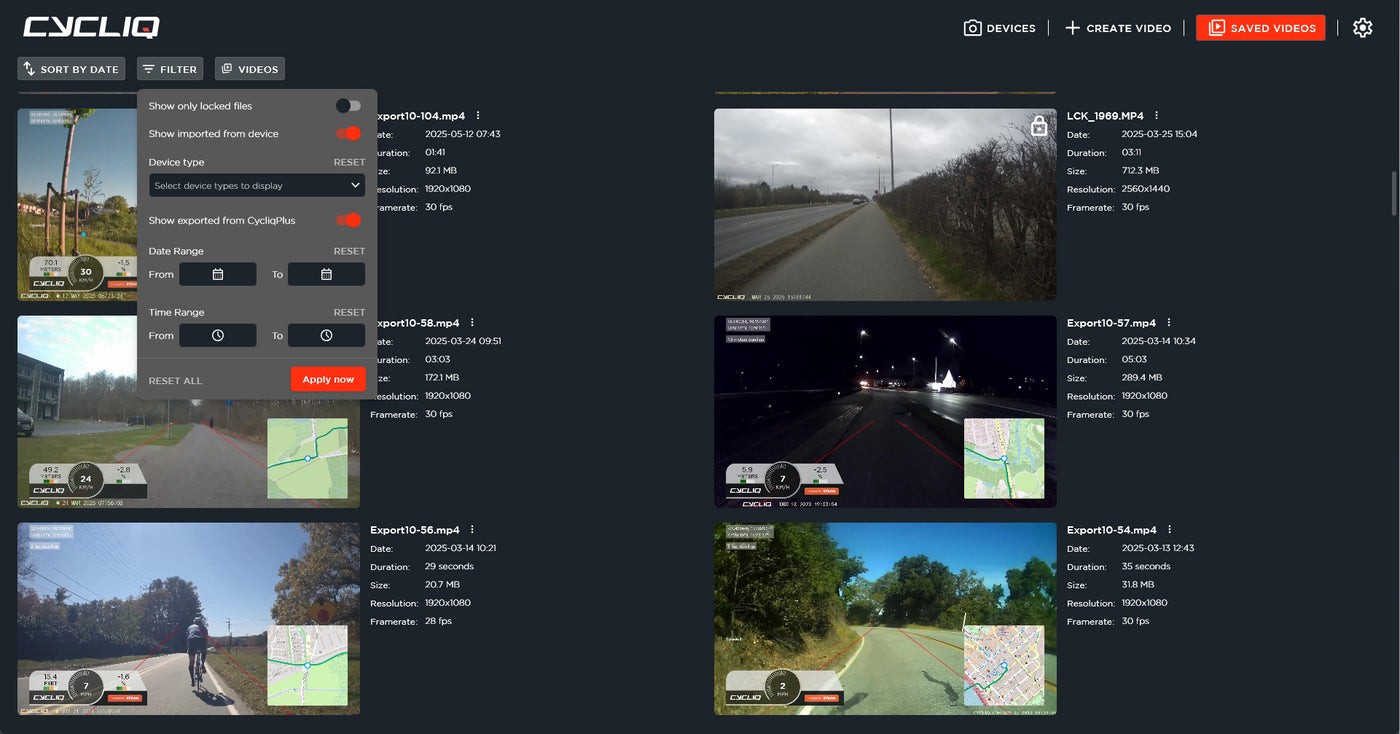Disable Show exported from CycliqPlus
Screen dimensions: 1400x734
[348, 220]
